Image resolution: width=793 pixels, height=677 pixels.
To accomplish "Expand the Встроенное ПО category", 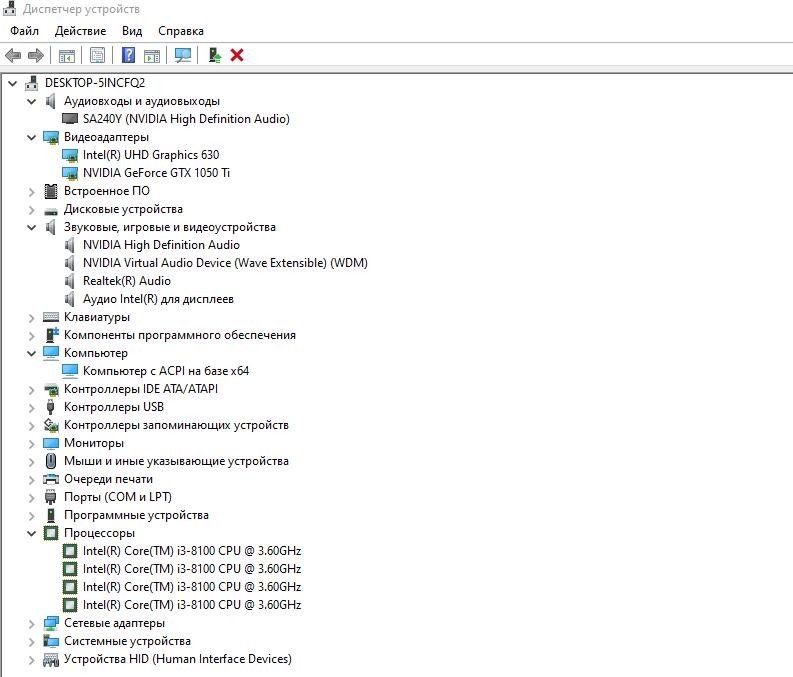I will click(31, 192).
